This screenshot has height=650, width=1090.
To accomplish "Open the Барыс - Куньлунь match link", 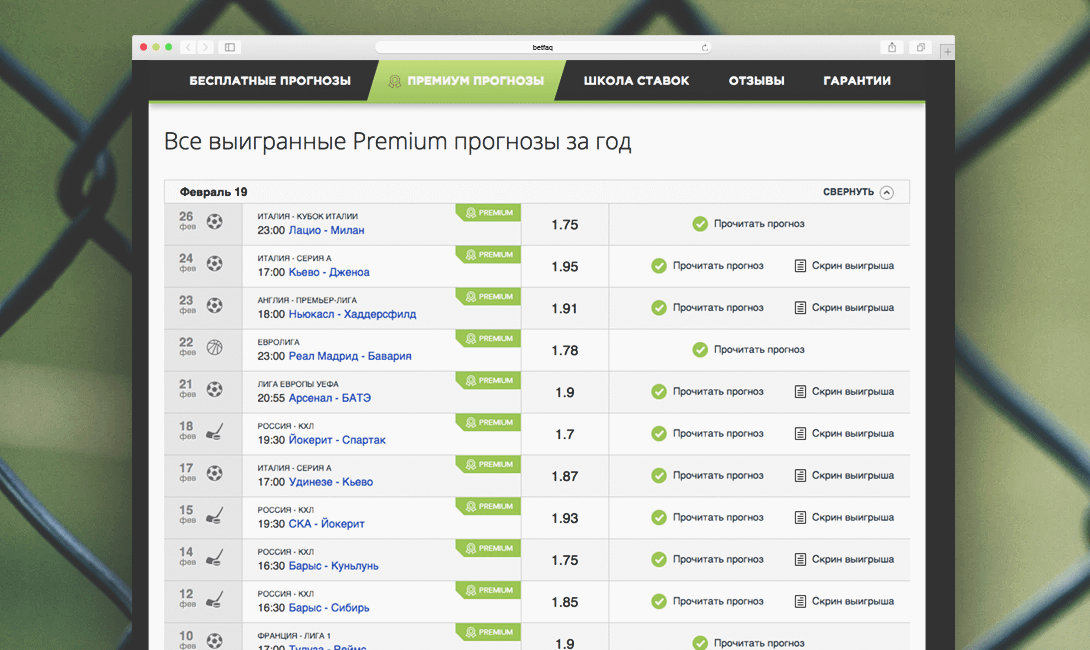I will 333,566.
